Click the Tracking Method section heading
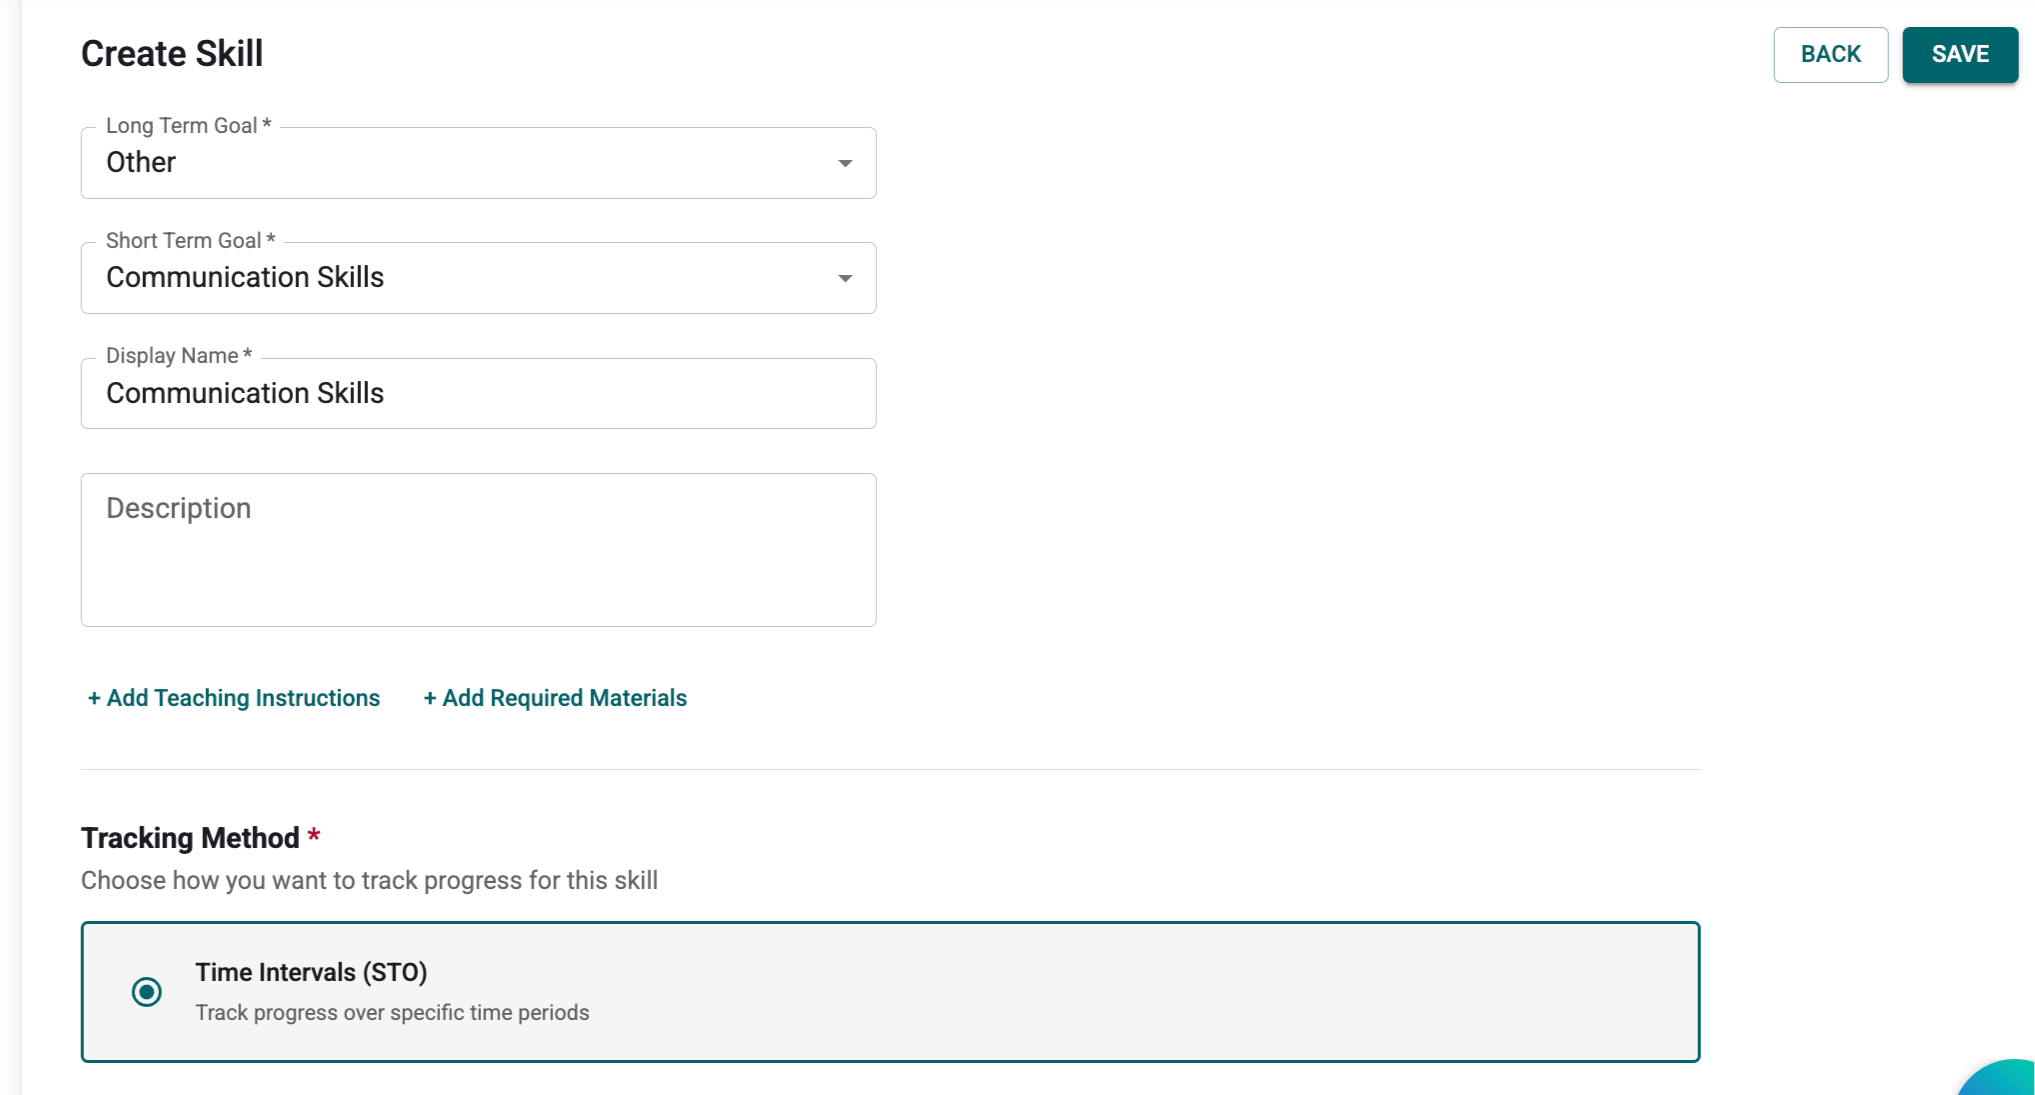The image size is (2035, 1095). point(190,838)
